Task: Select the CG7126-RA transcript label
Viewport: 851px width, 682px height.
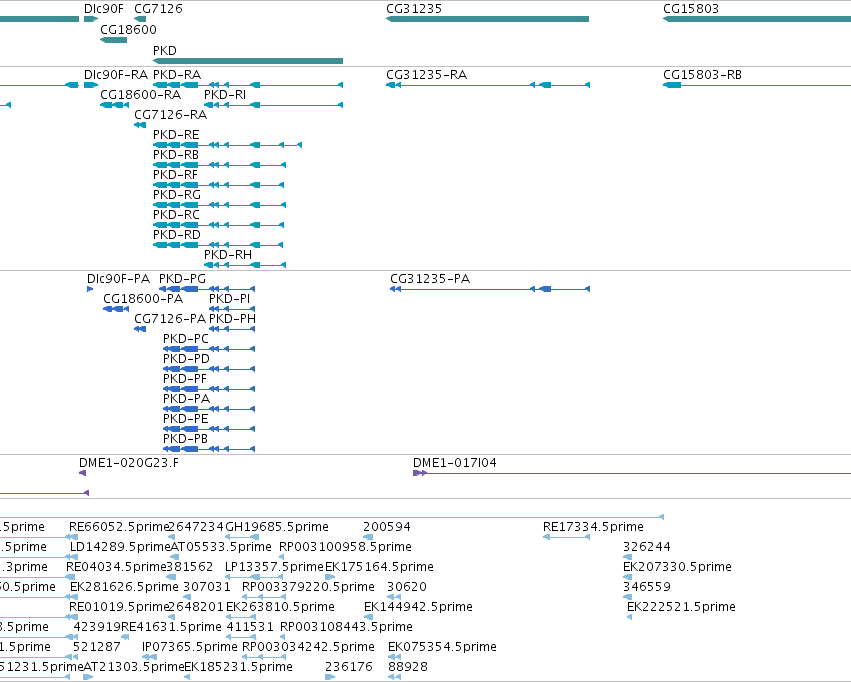Action: pyautogui.click(x=170, y=114)
